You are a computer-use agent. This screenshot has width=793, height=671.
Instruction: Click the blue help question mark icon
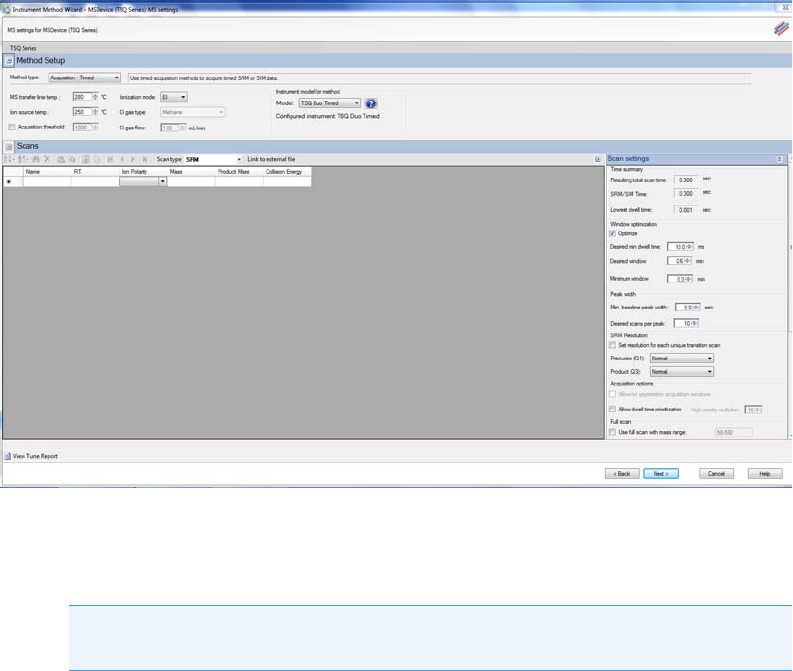[x=371, y=104]
